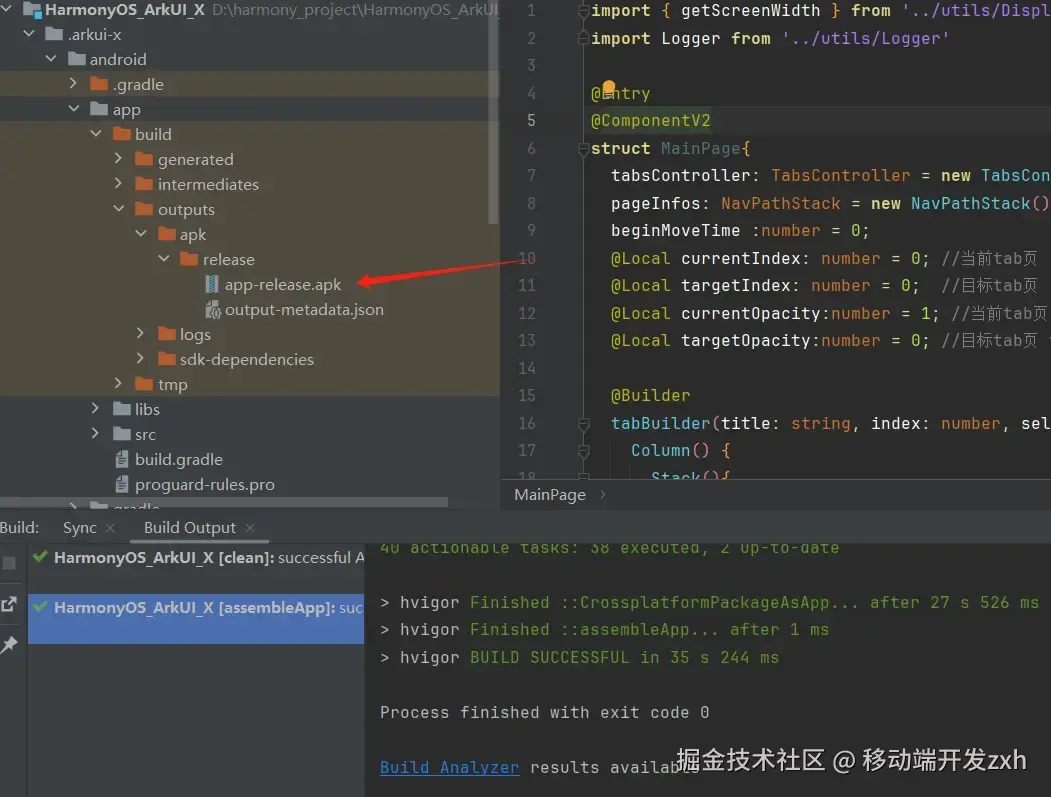This screenshot has width=1051, height=797.
Task: Click the proguard-rules.pro file icon
Action: [122, 484]
